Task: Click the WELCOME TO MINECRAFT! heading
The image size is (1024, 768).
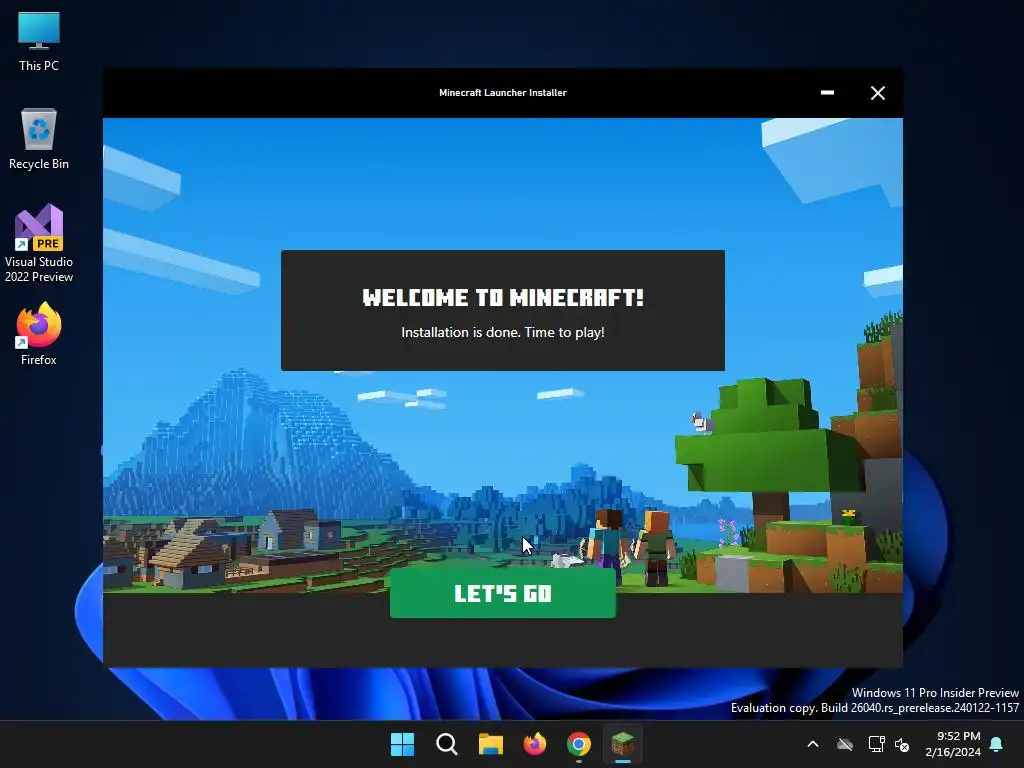Action: [x=503, y=298]
